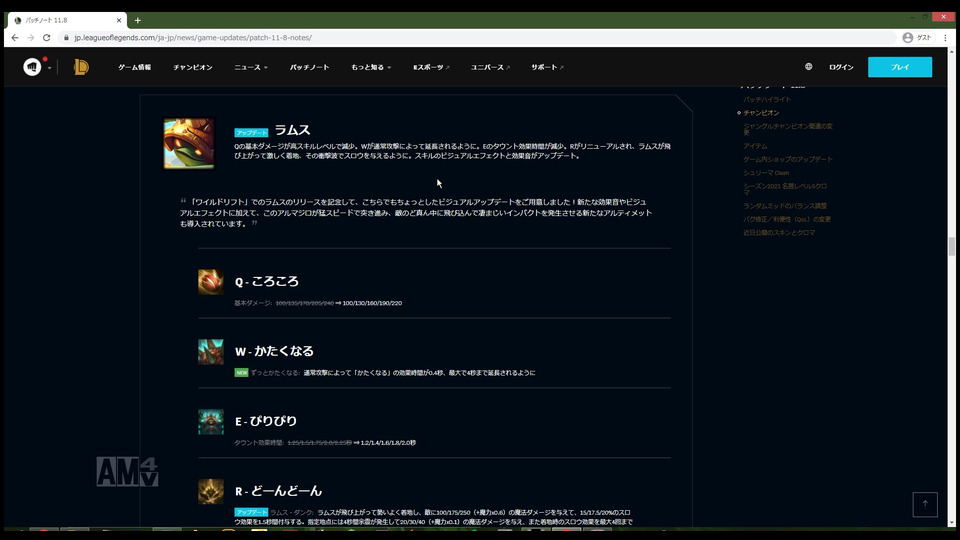The image size is (960, 540).
Task: Click the 1.2/1.4/1.6/1.8/2.0秒 taunt duration values
Action: click(388, 443)
